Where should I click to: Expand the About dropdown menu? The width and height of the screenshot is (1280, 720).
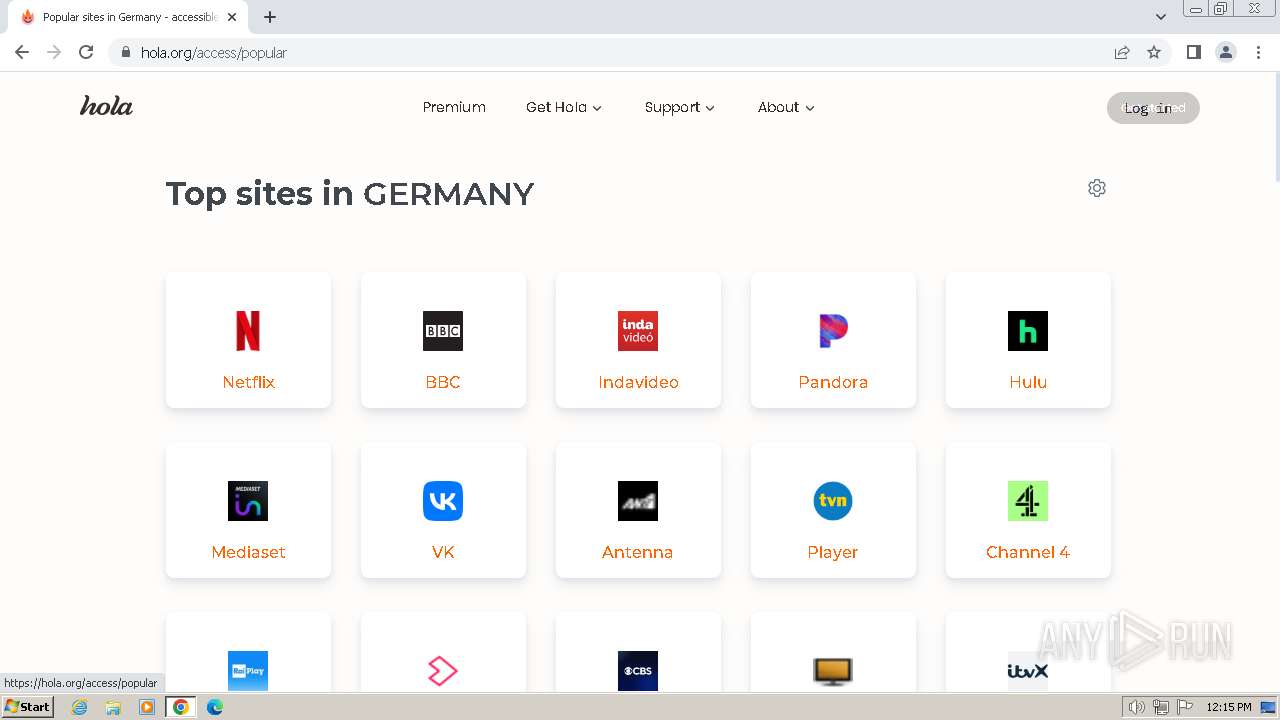pos(786,107)
